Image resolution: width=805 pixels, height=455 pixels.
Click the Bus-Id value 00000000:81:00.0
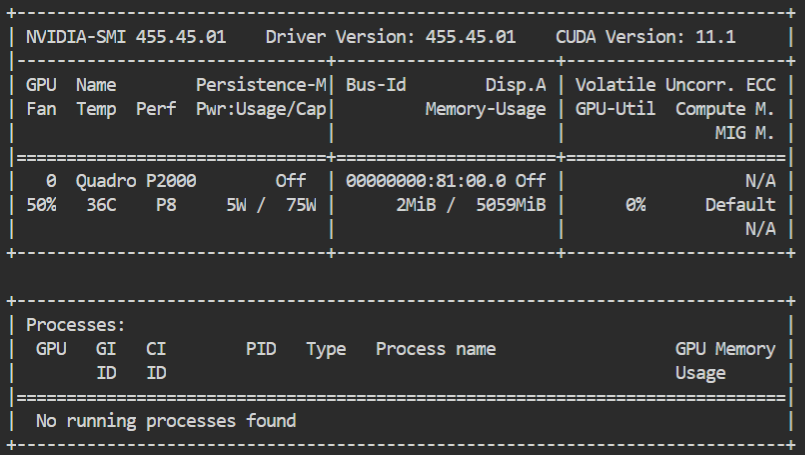click(x=426, y=181)
